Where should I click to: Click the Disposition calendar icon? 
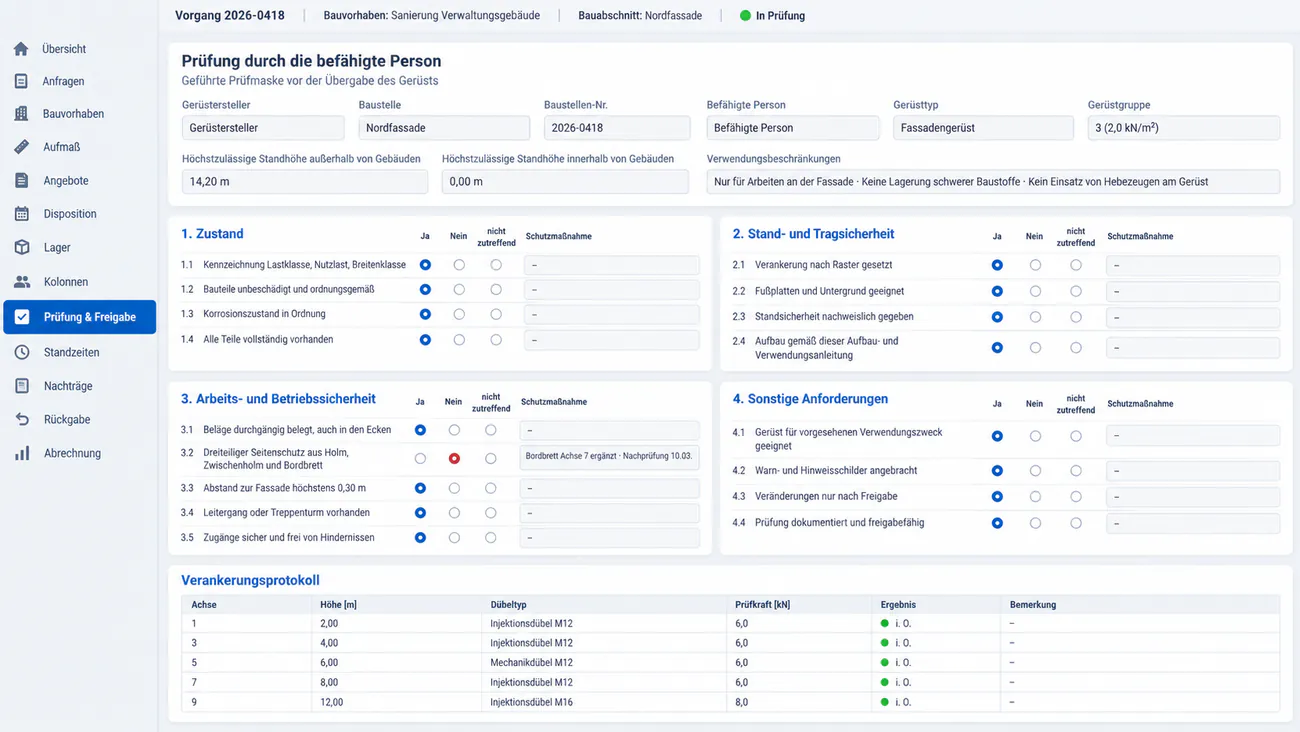(22, 213)
